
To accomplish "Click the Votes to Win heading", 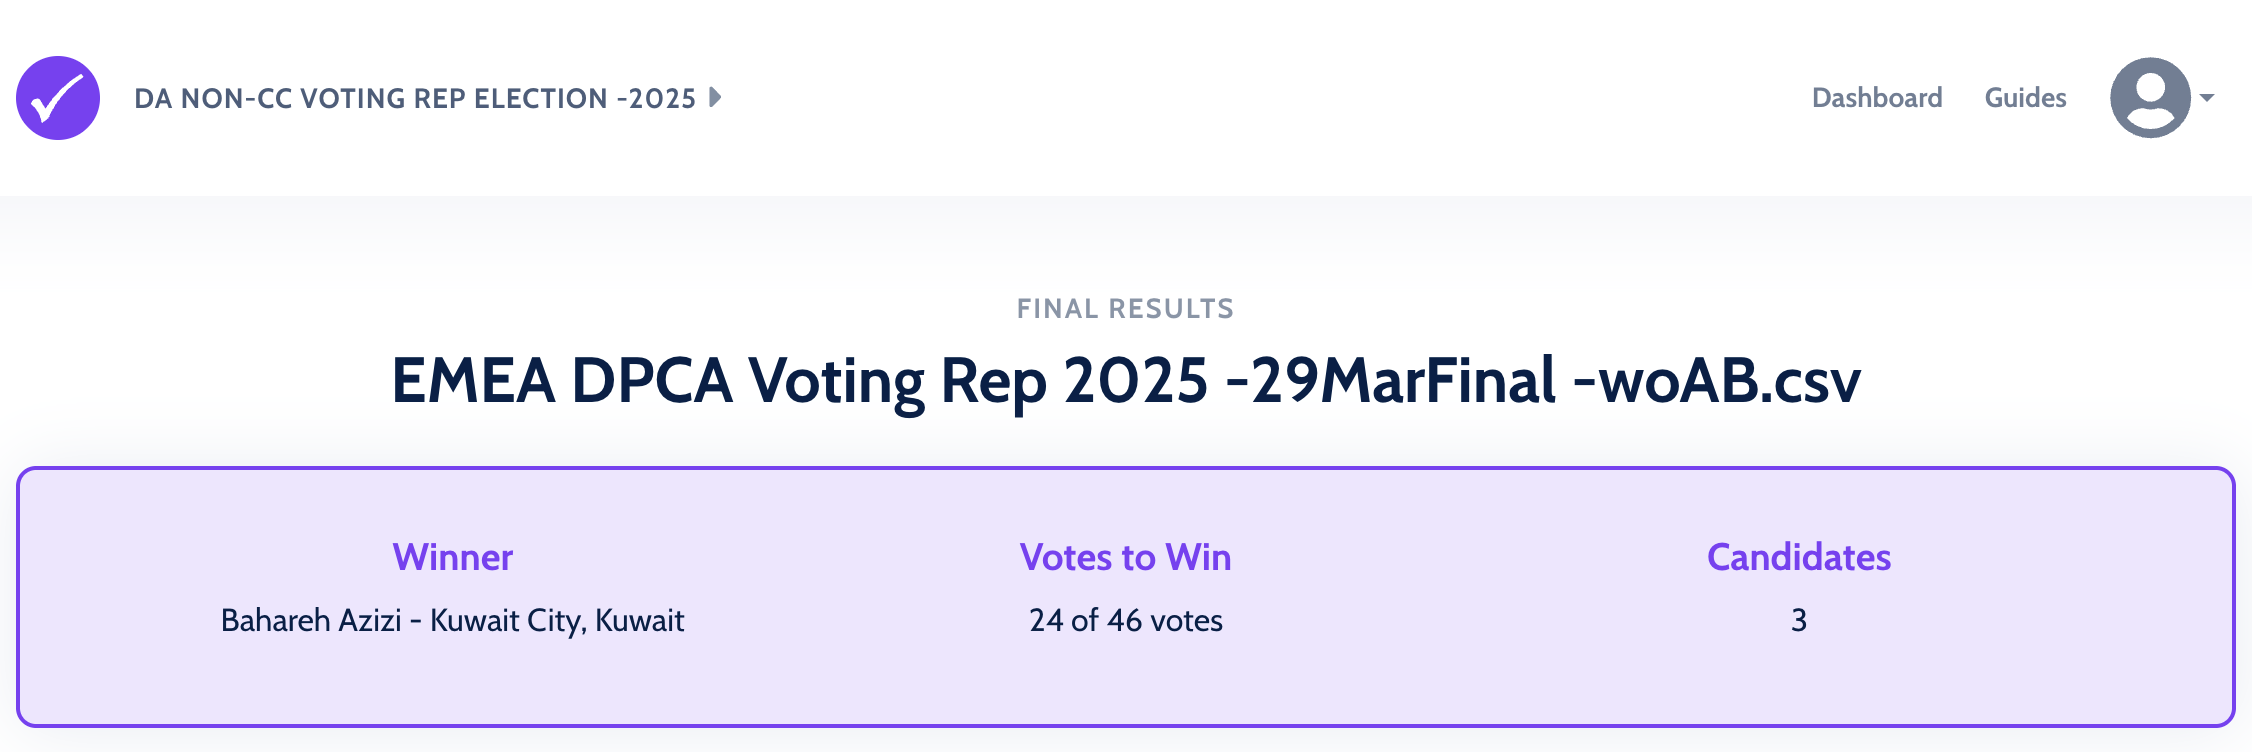I will (x=1125, y=557).
